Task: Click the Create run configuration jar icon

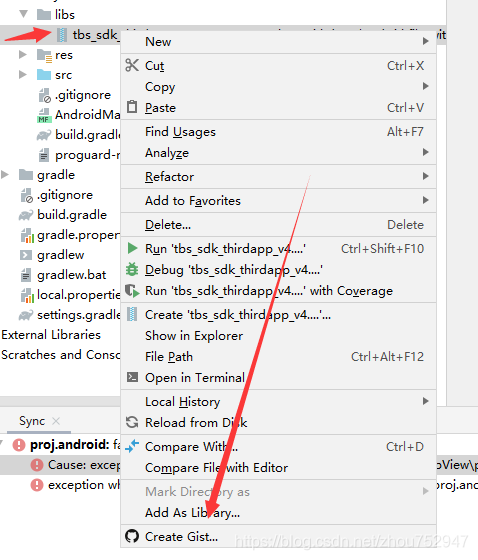Action: click(132, 314)
